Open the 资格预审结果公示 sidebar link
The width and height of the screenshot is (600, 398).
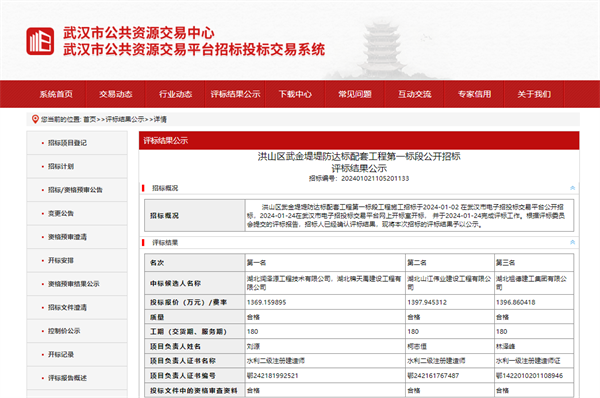click(x=74, y=284)
